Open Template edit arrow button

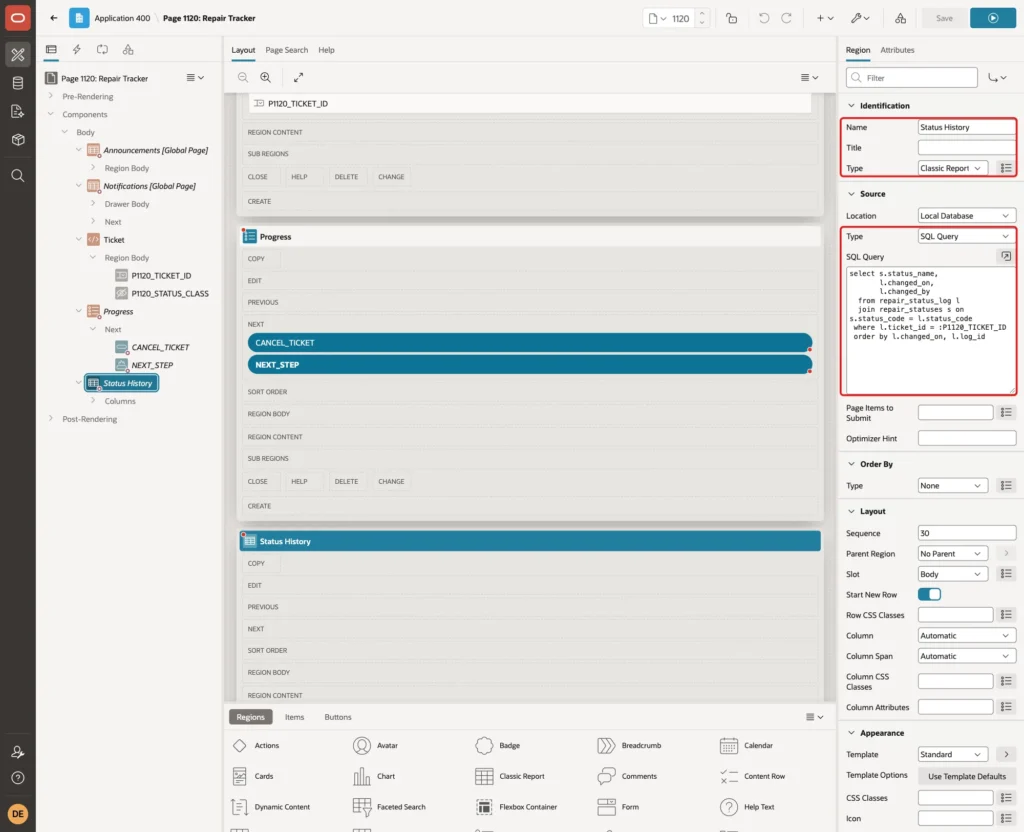[x=1006, y=754]
